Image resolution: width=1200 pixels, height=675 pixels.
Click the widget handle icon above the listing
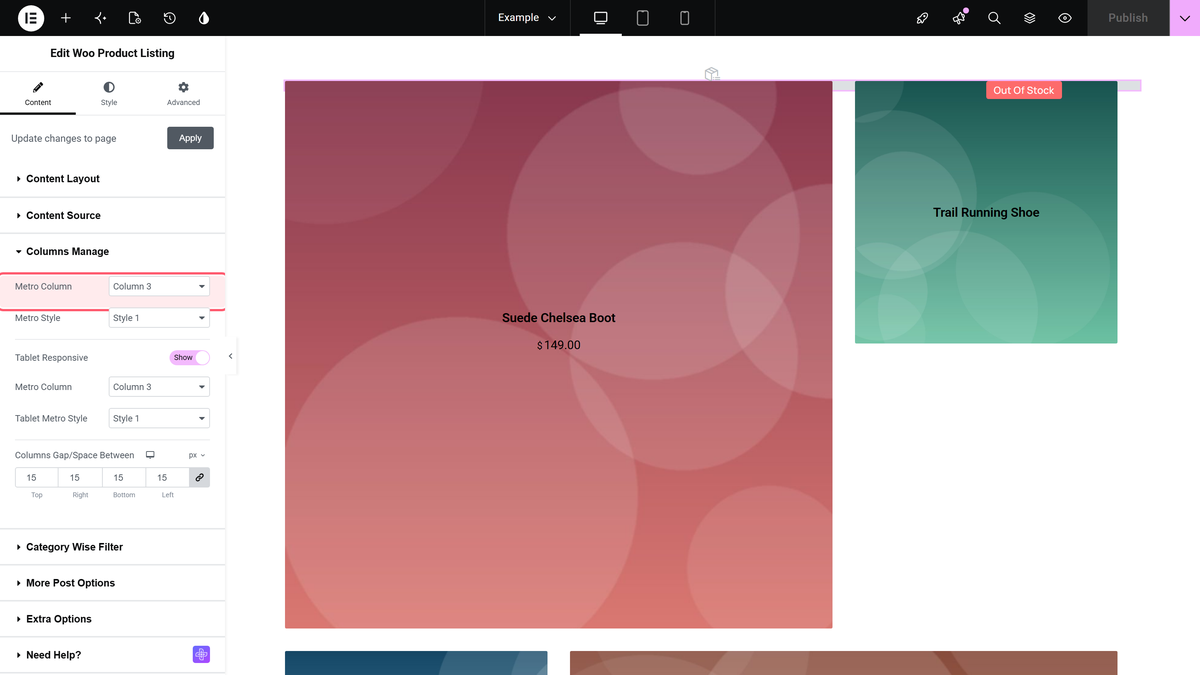[x=712, y=74]
